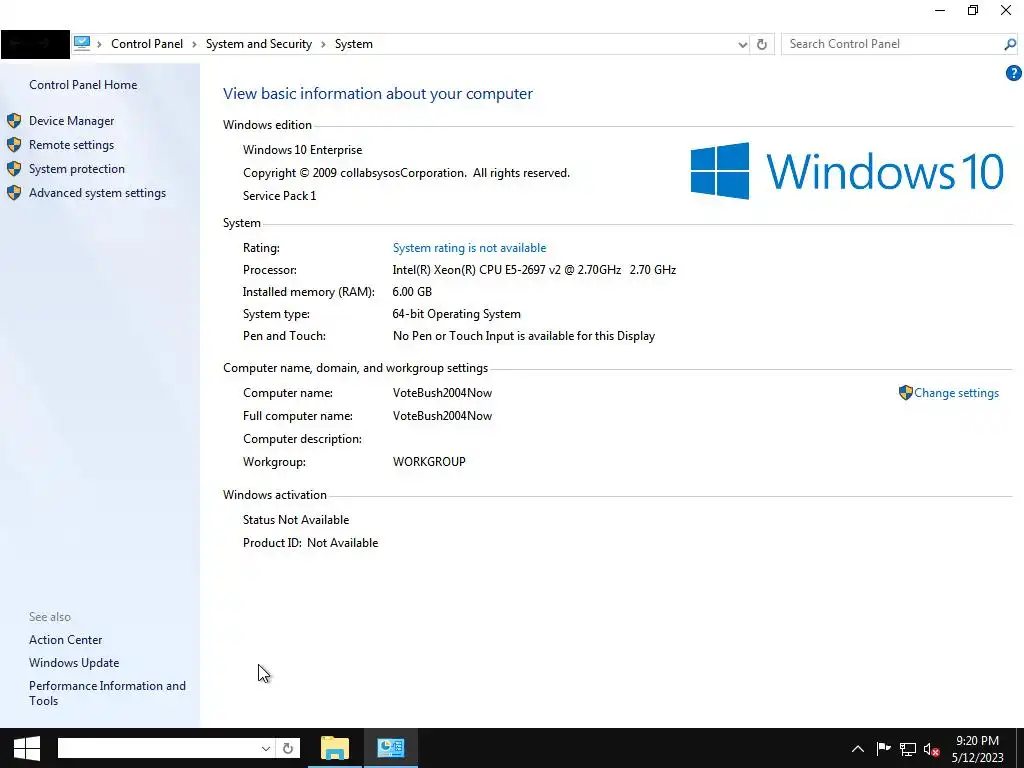
Task: Open File Explorer from taskbar
Action: click(x=334, y=748)
